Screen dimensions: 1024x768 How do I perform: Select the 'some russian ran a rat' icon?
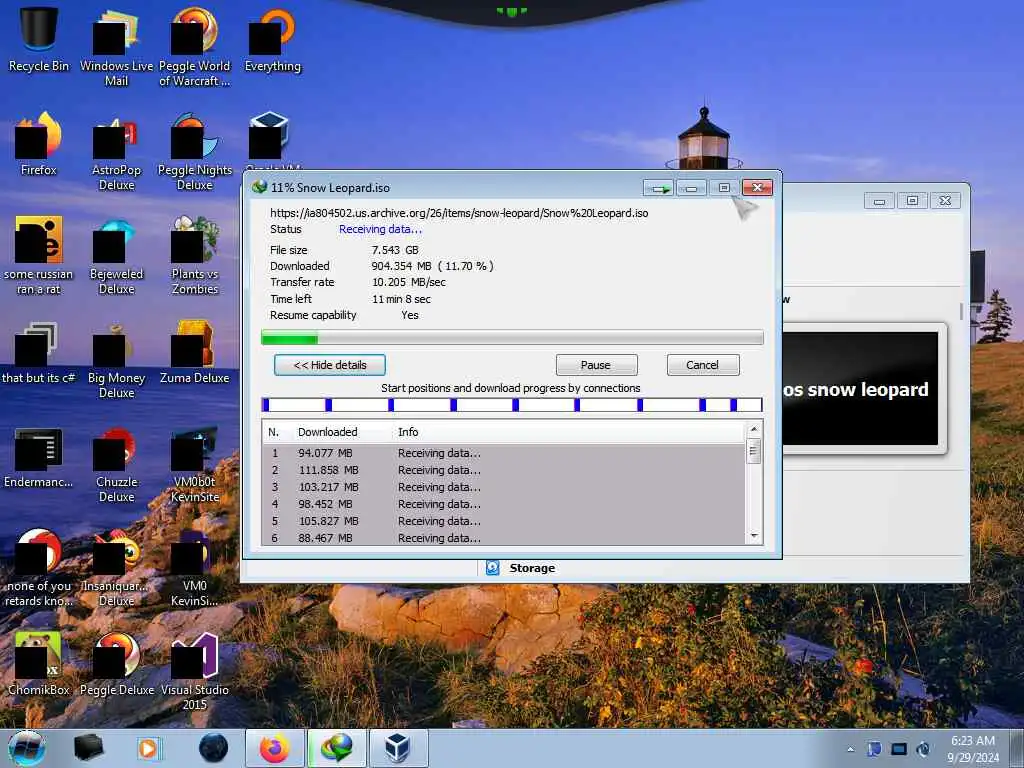tap(39, 256)
